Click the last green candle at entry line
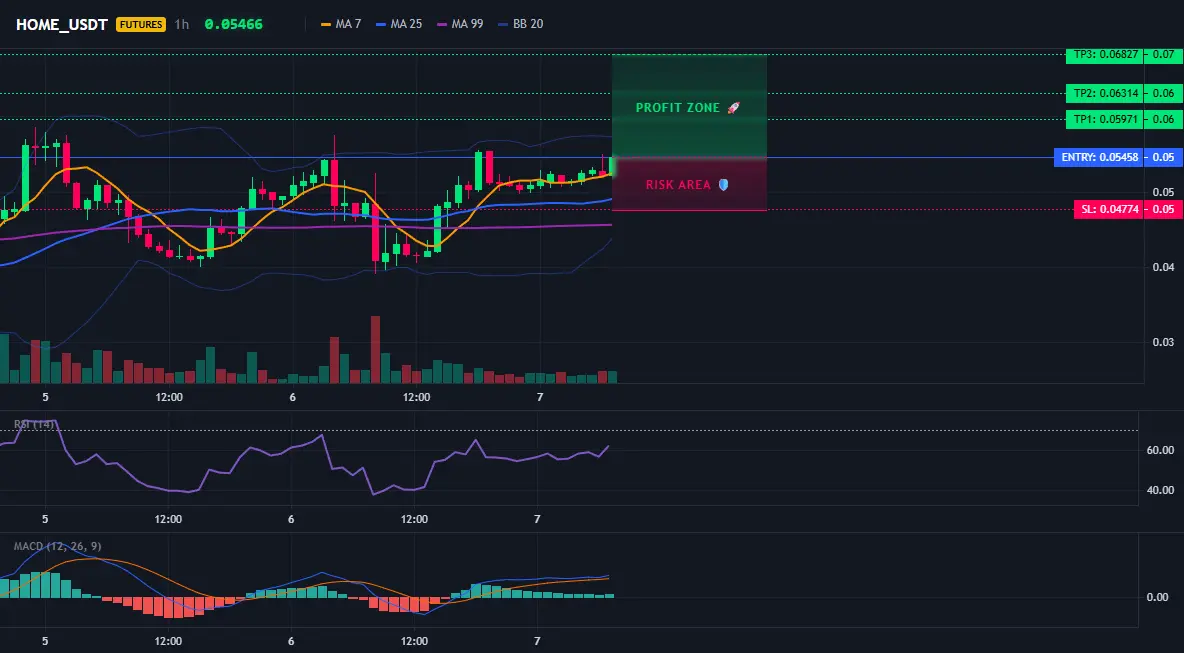Viewport: 1184px width, 653px height. coord(612,166)
